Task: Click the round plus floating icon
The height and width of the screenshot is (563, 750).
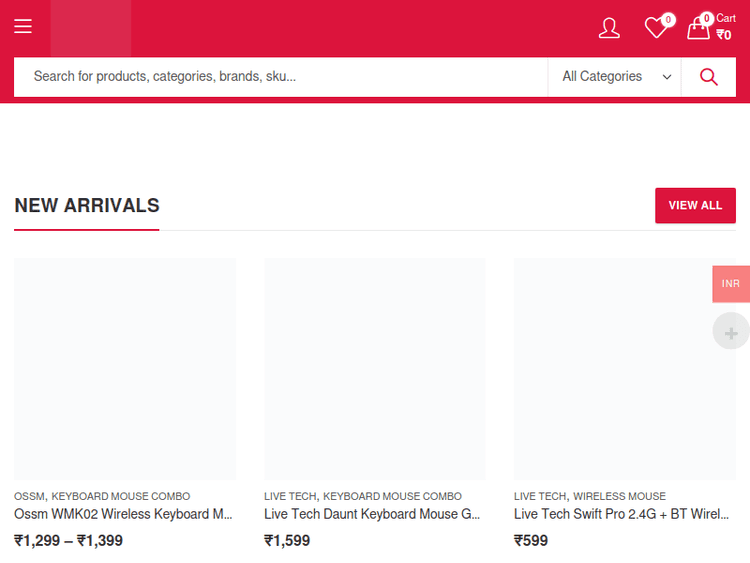Action: tap(731, 331)
